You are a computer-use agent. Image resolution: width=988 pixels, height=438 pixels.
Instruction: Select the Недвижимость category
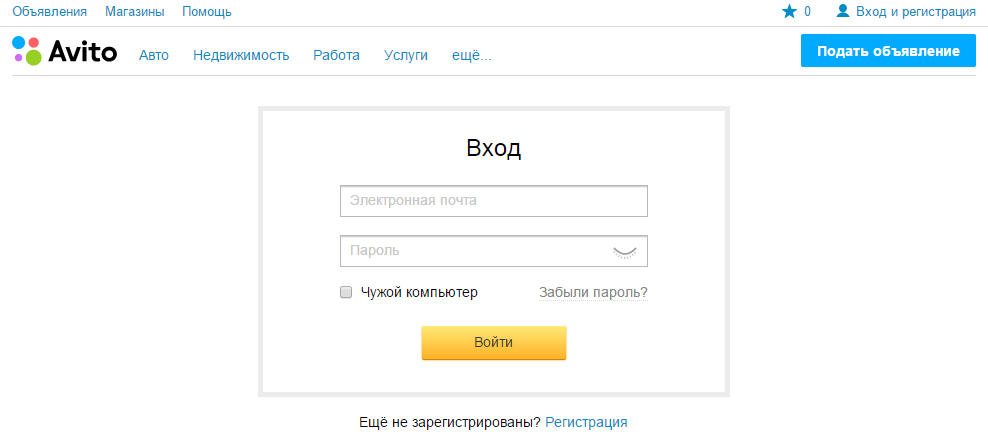coord(241,55)
